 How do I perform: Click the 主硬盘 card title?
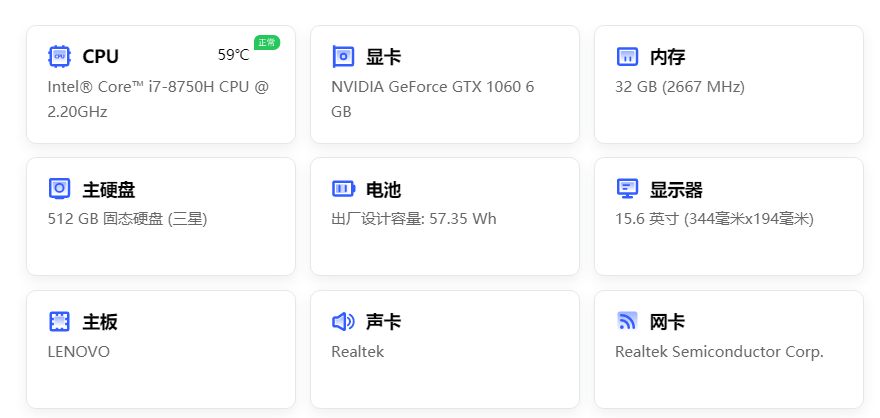click(x=109, y=190)
